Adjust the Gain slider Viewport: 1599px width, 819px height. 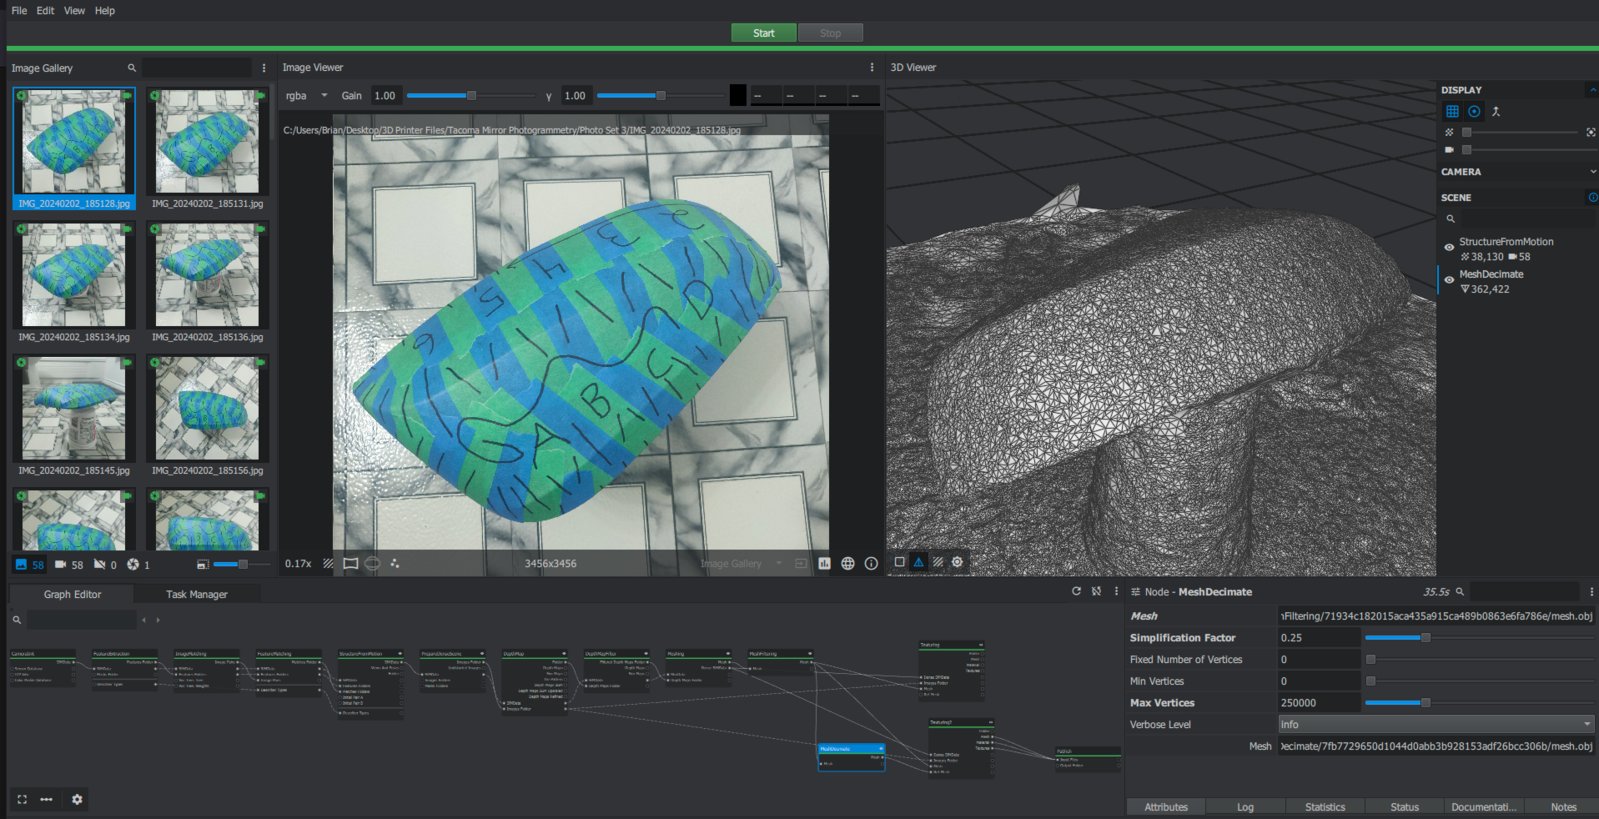click(470, 96)
